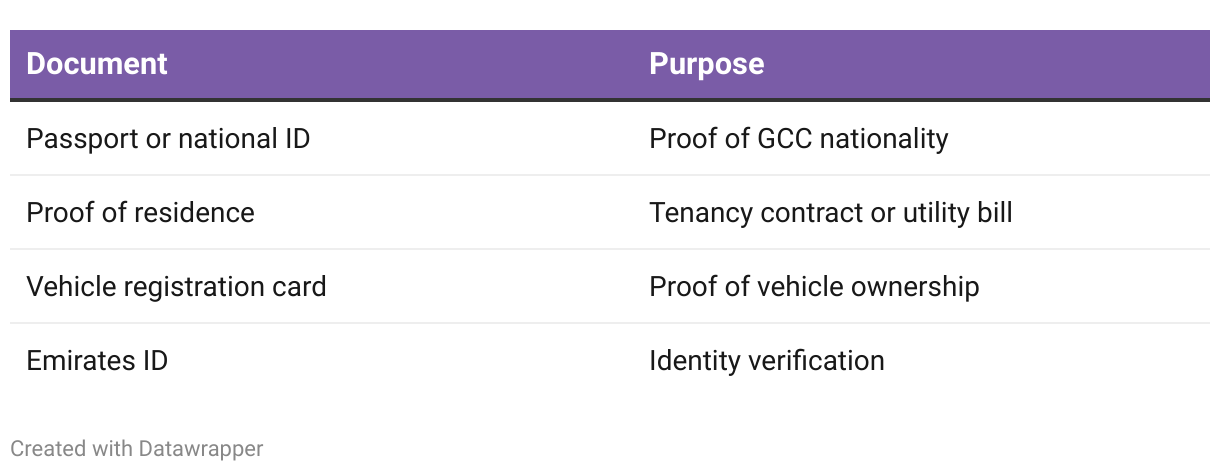Select the Passport or national ID cell
This screenshot has height=472, width=1220.
coord(168,138)
